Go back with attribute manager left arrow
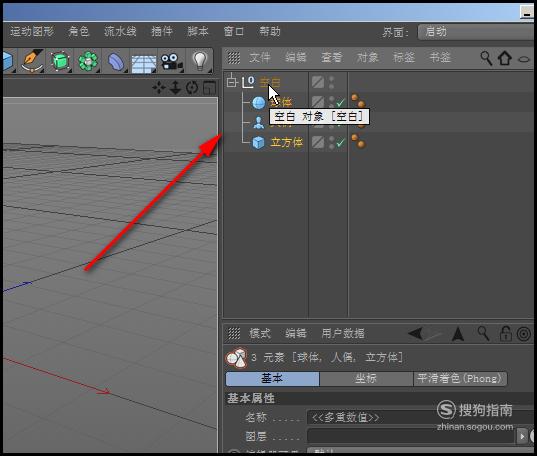 coord(416,333)
